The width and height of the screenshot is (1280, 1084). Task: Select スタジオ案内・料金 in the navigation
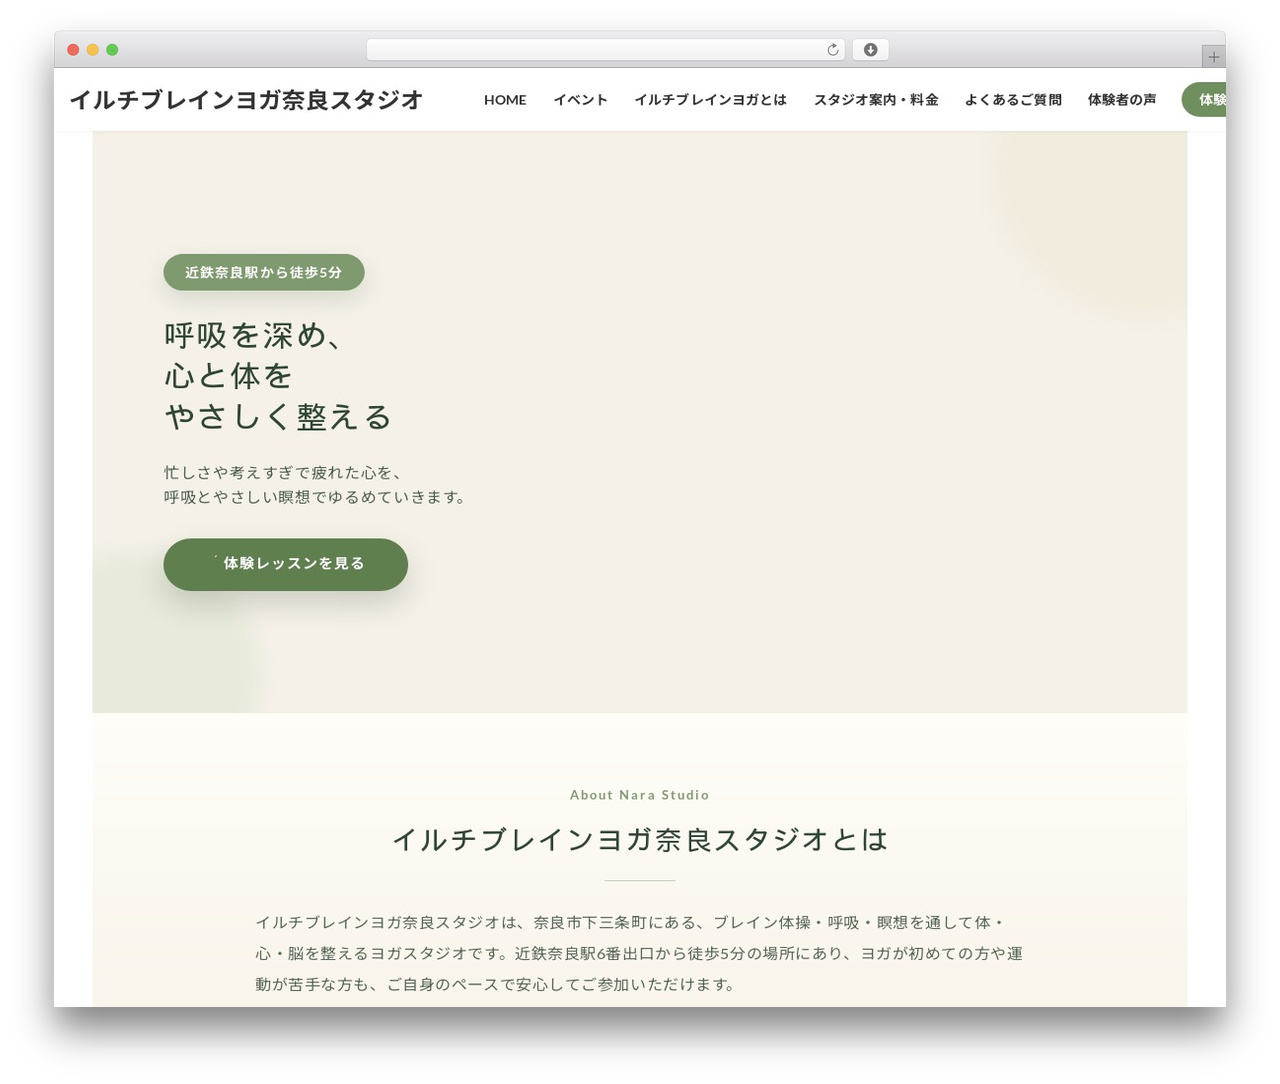(876, 100)
